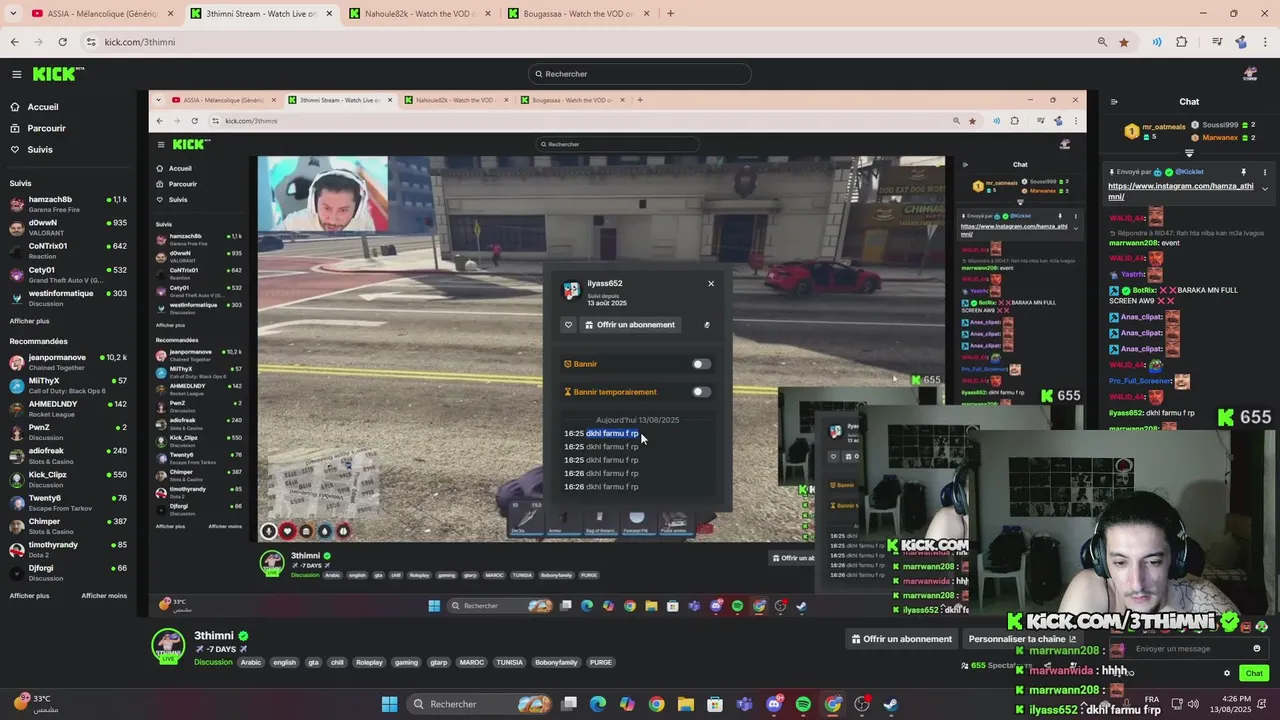Open the Kick hamburger menu

pos(16,74)
